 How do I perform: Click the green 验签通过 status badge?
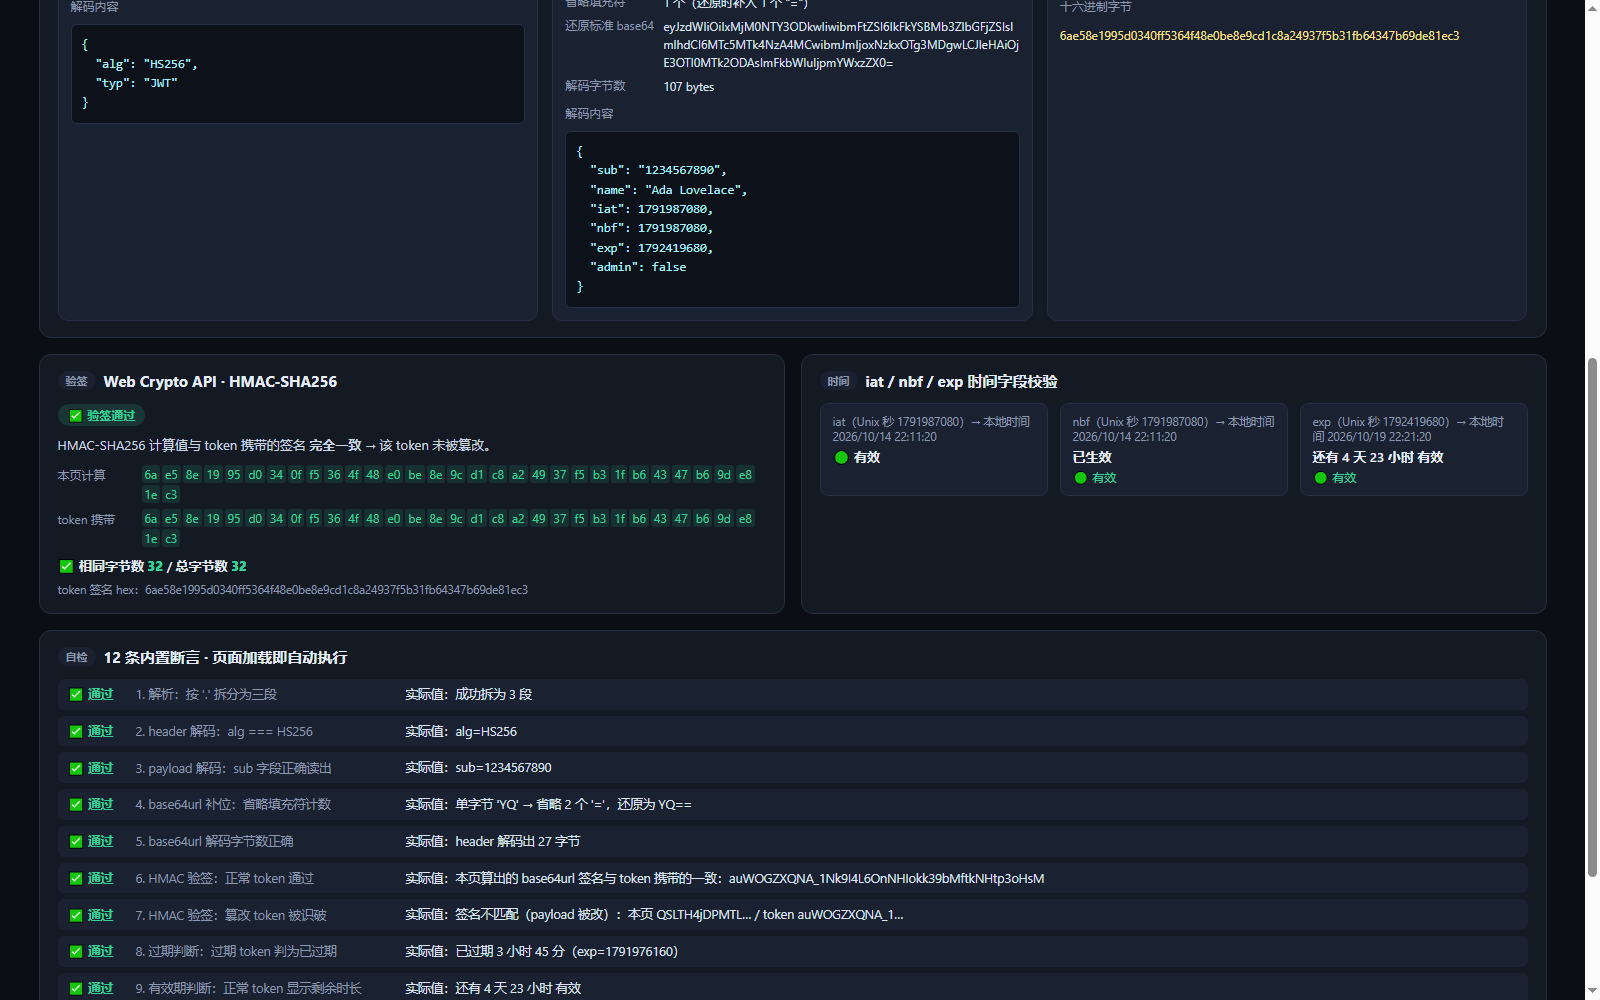pyautogui.click(x=102, y=415)
